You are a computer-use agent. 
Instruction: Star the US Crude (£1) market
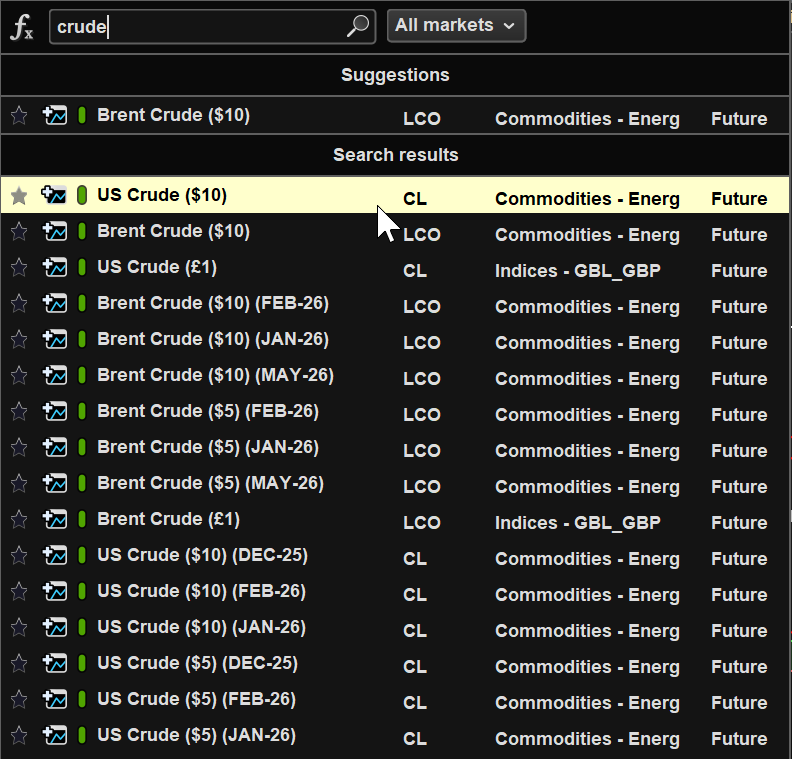19,267
